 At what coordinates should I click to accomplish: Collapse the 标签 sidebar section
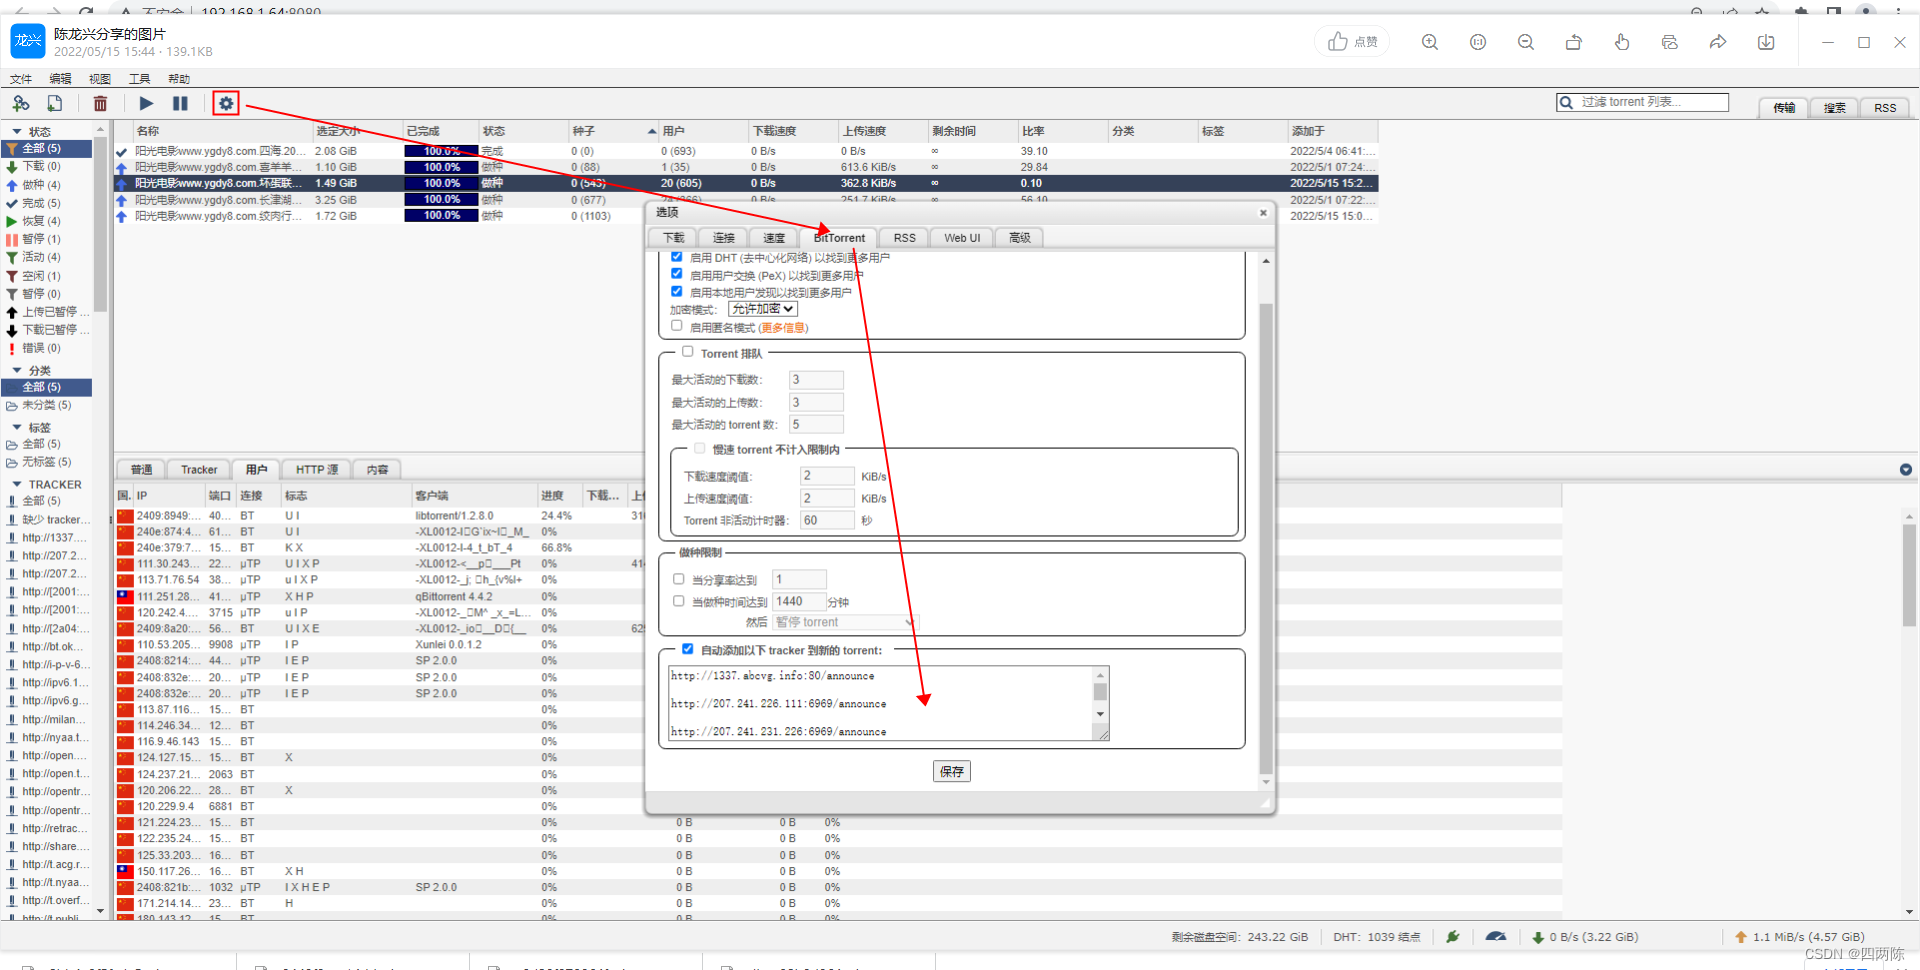coord(17,427)
